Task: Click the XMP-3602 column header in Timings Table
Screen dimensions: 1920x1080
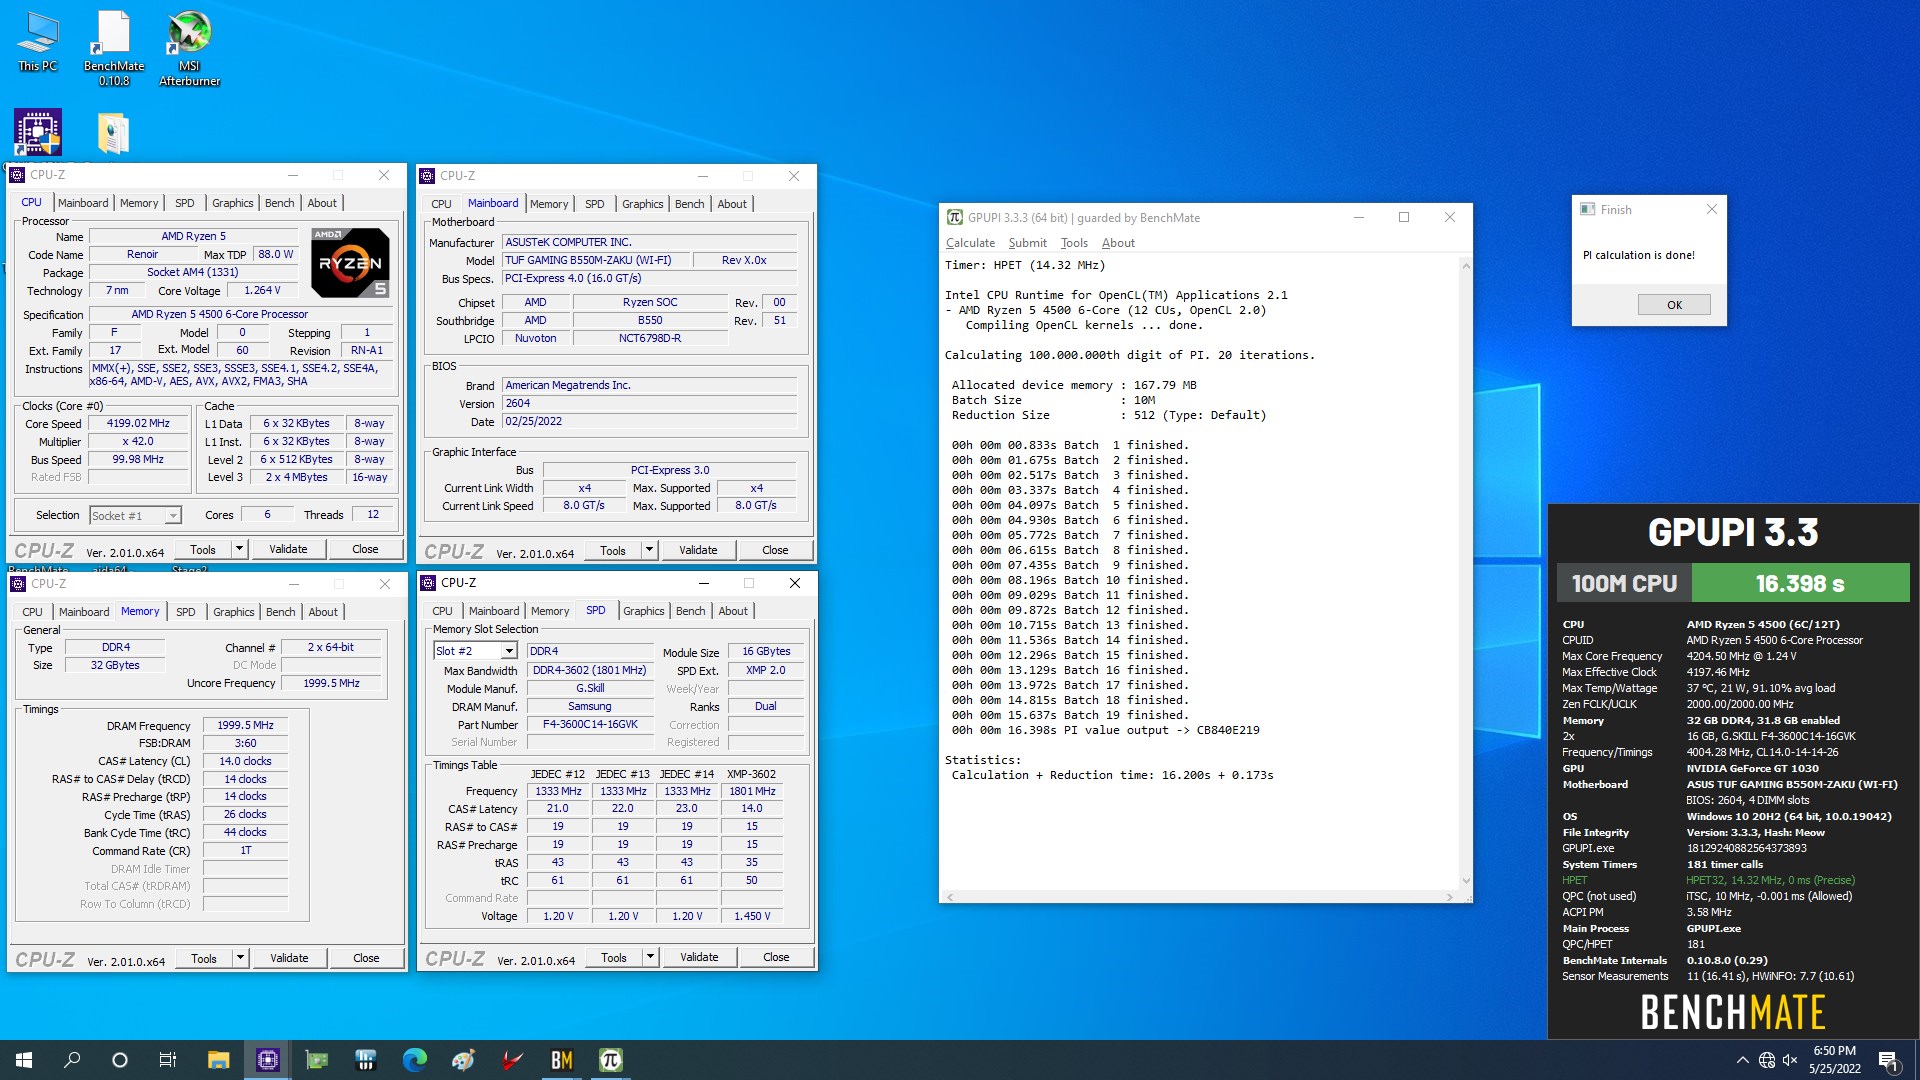Action: (751, 774)
